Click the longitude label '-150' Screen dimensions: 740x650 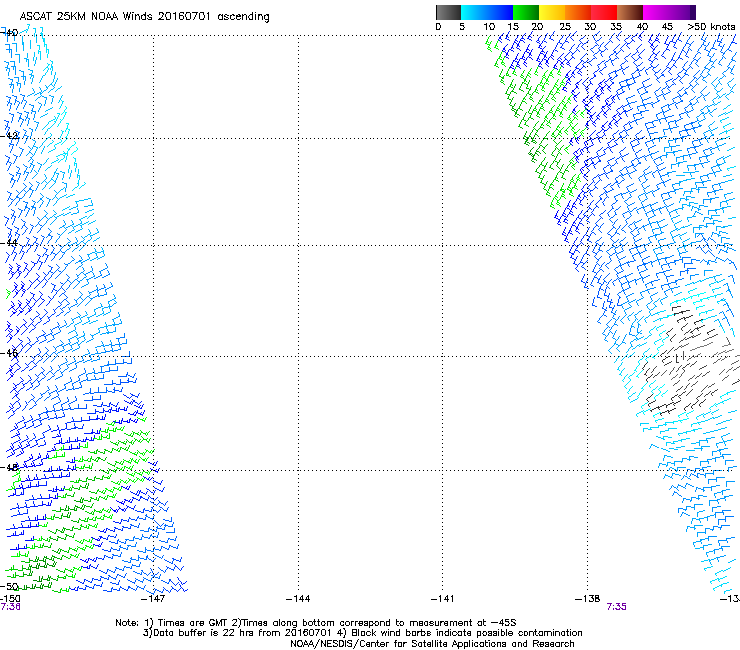10,599
